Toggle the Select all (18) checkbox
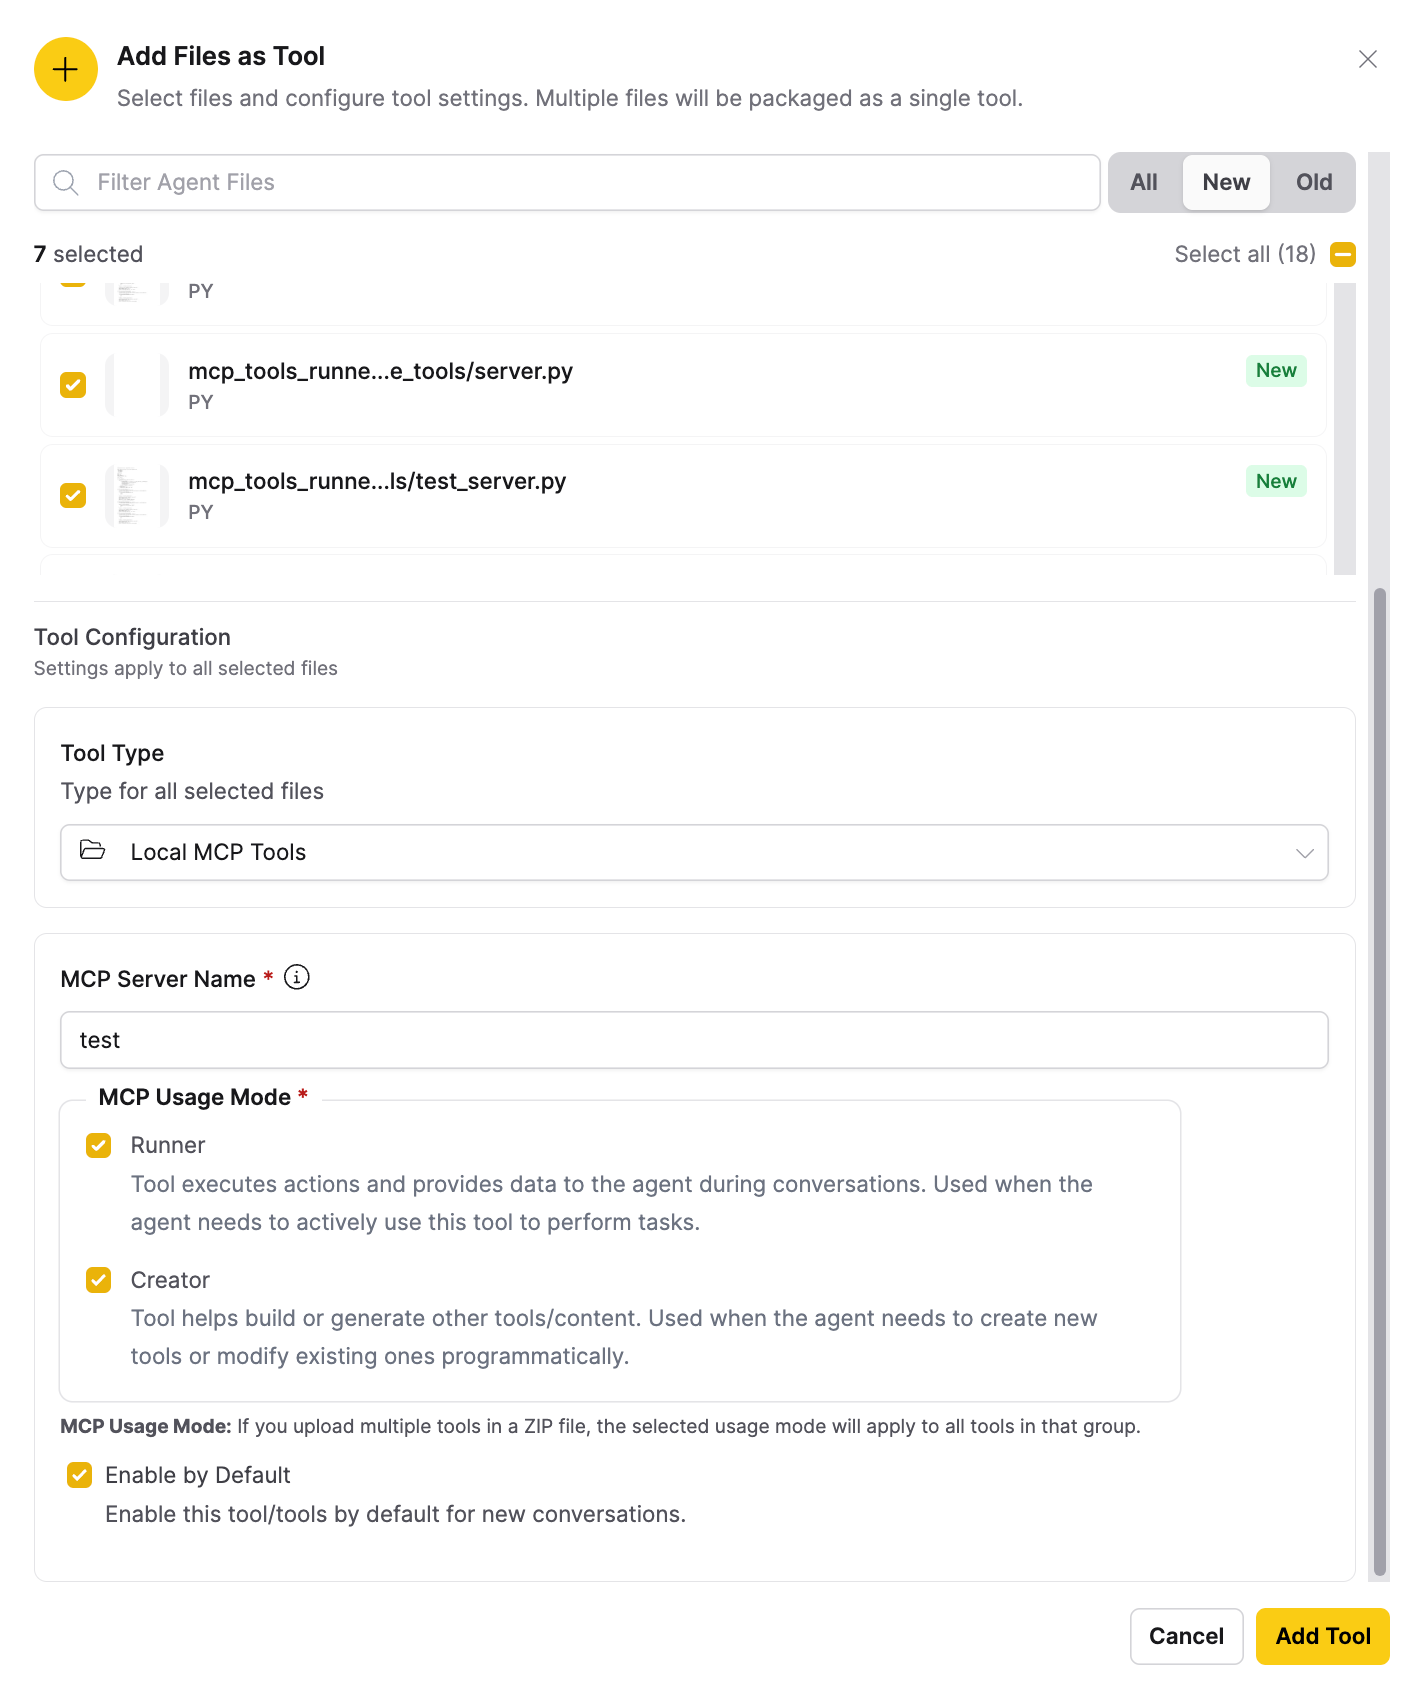The height and width of the screenshot is (1694, 1424). point(1342,254)
